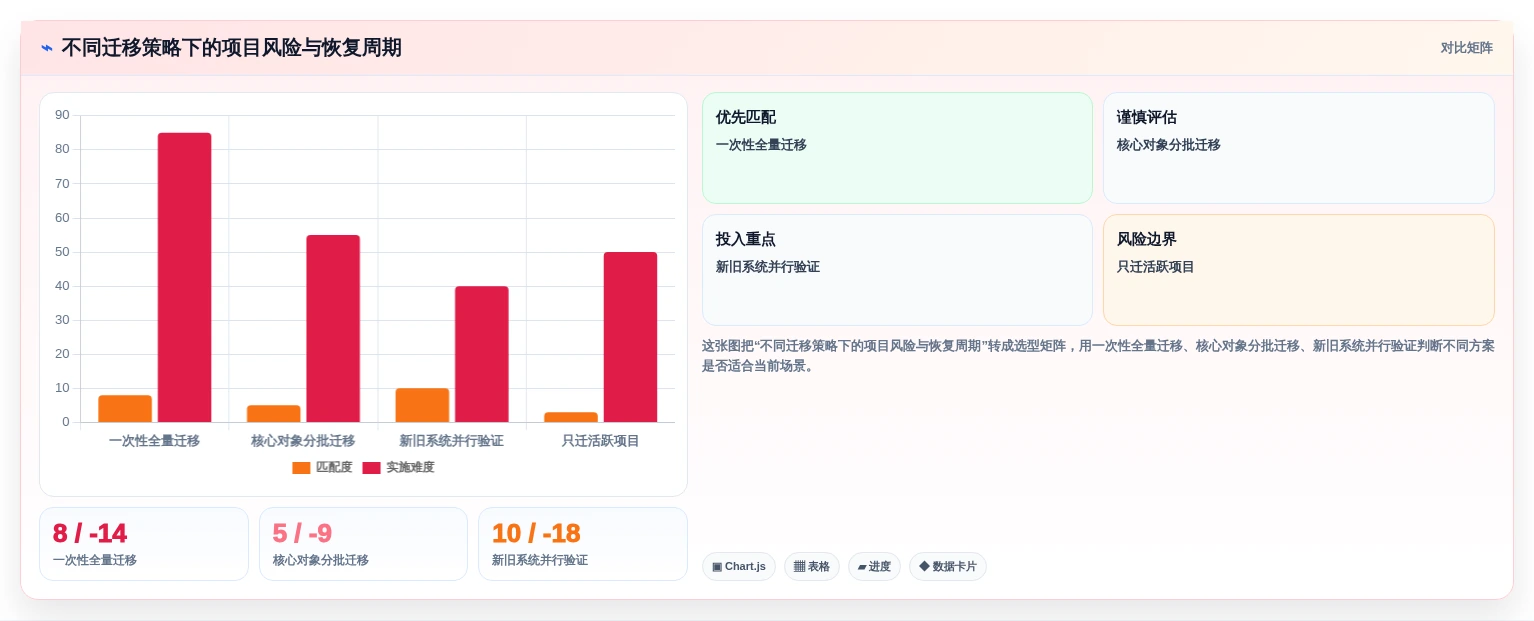This screenshot has height=621, width=1534.
Task: Select the red 新旧系统并行验证 bar
Action: pyautogui.click(x=482, y=354)
